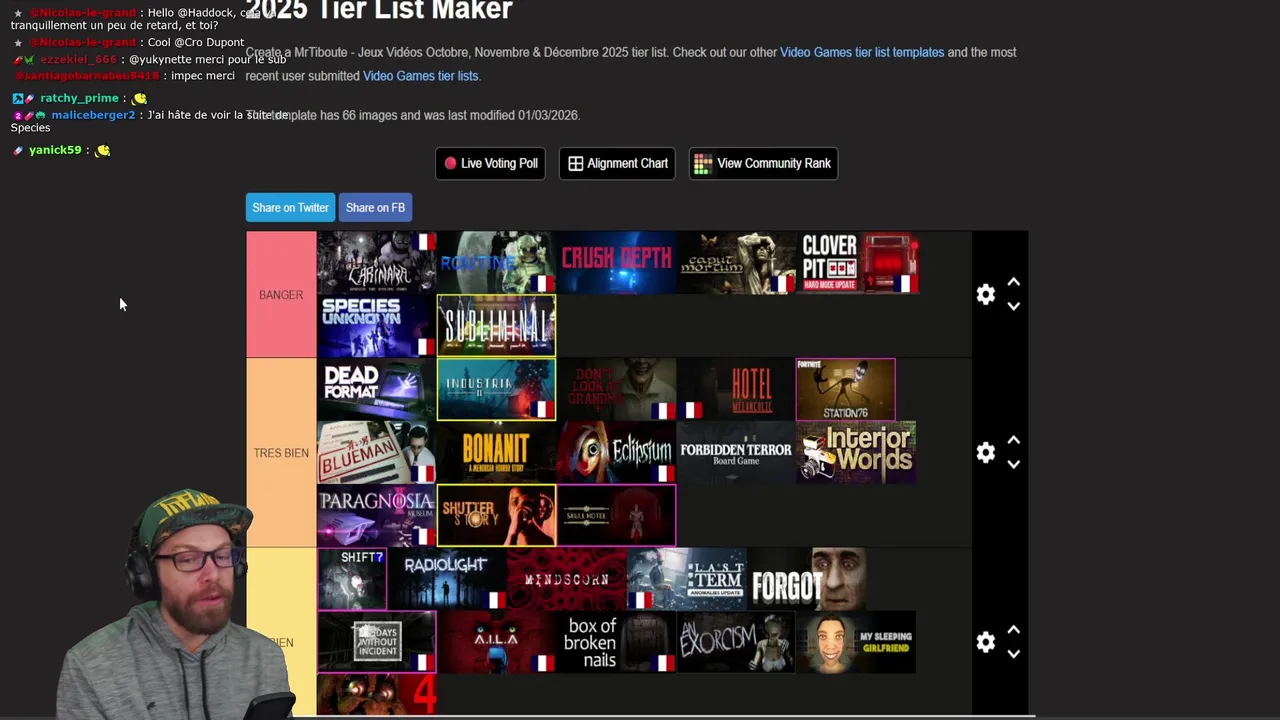Move BANGER tier up with arrow
Screen dimensions: 1280x720
[1013, 282]
